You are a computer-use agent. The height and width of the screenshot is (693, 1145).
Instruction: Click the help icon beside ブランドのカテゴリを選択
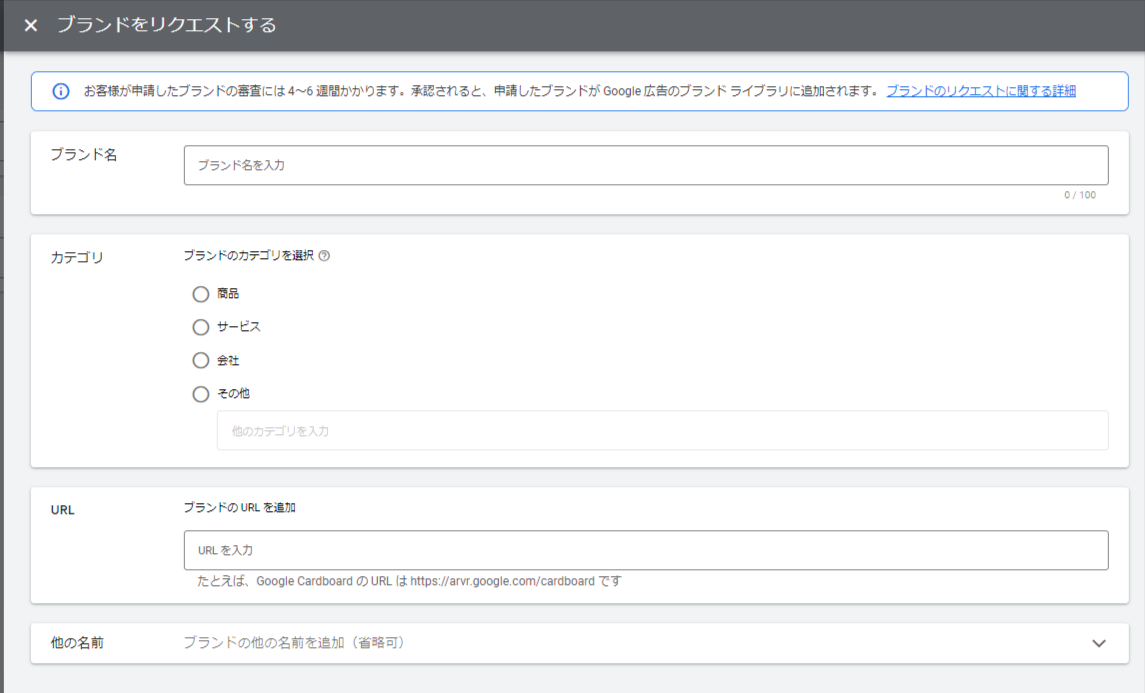click(324, 256)
